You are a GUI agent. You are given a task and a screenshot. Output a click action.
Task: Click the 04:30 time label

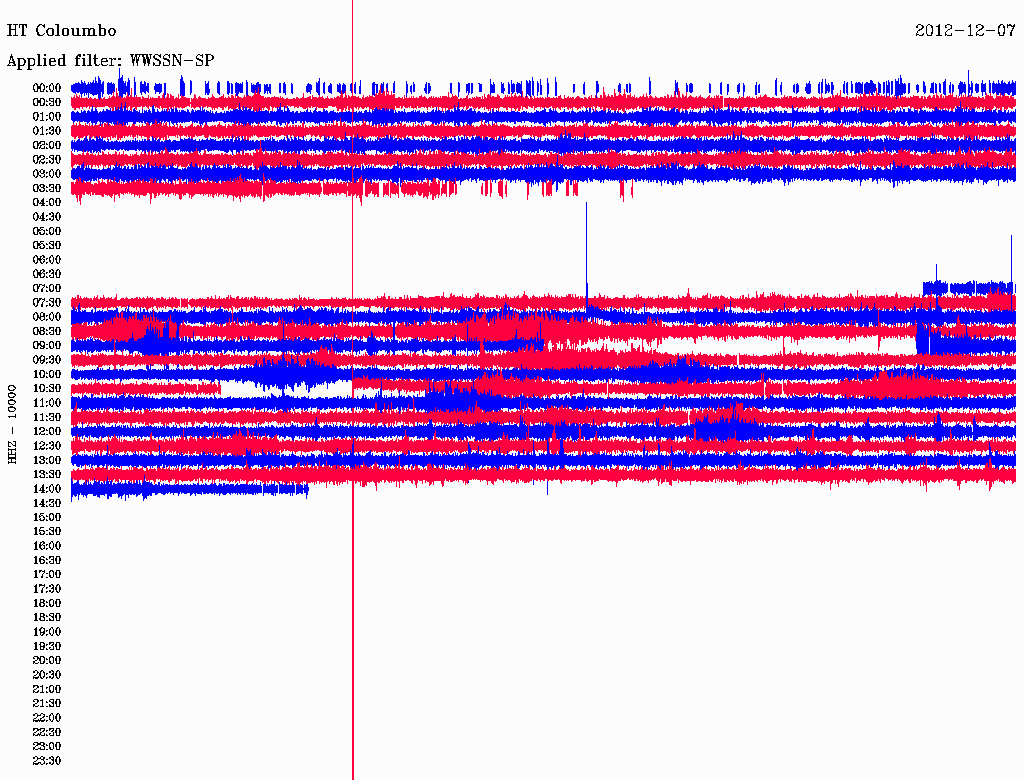[47, 217]
